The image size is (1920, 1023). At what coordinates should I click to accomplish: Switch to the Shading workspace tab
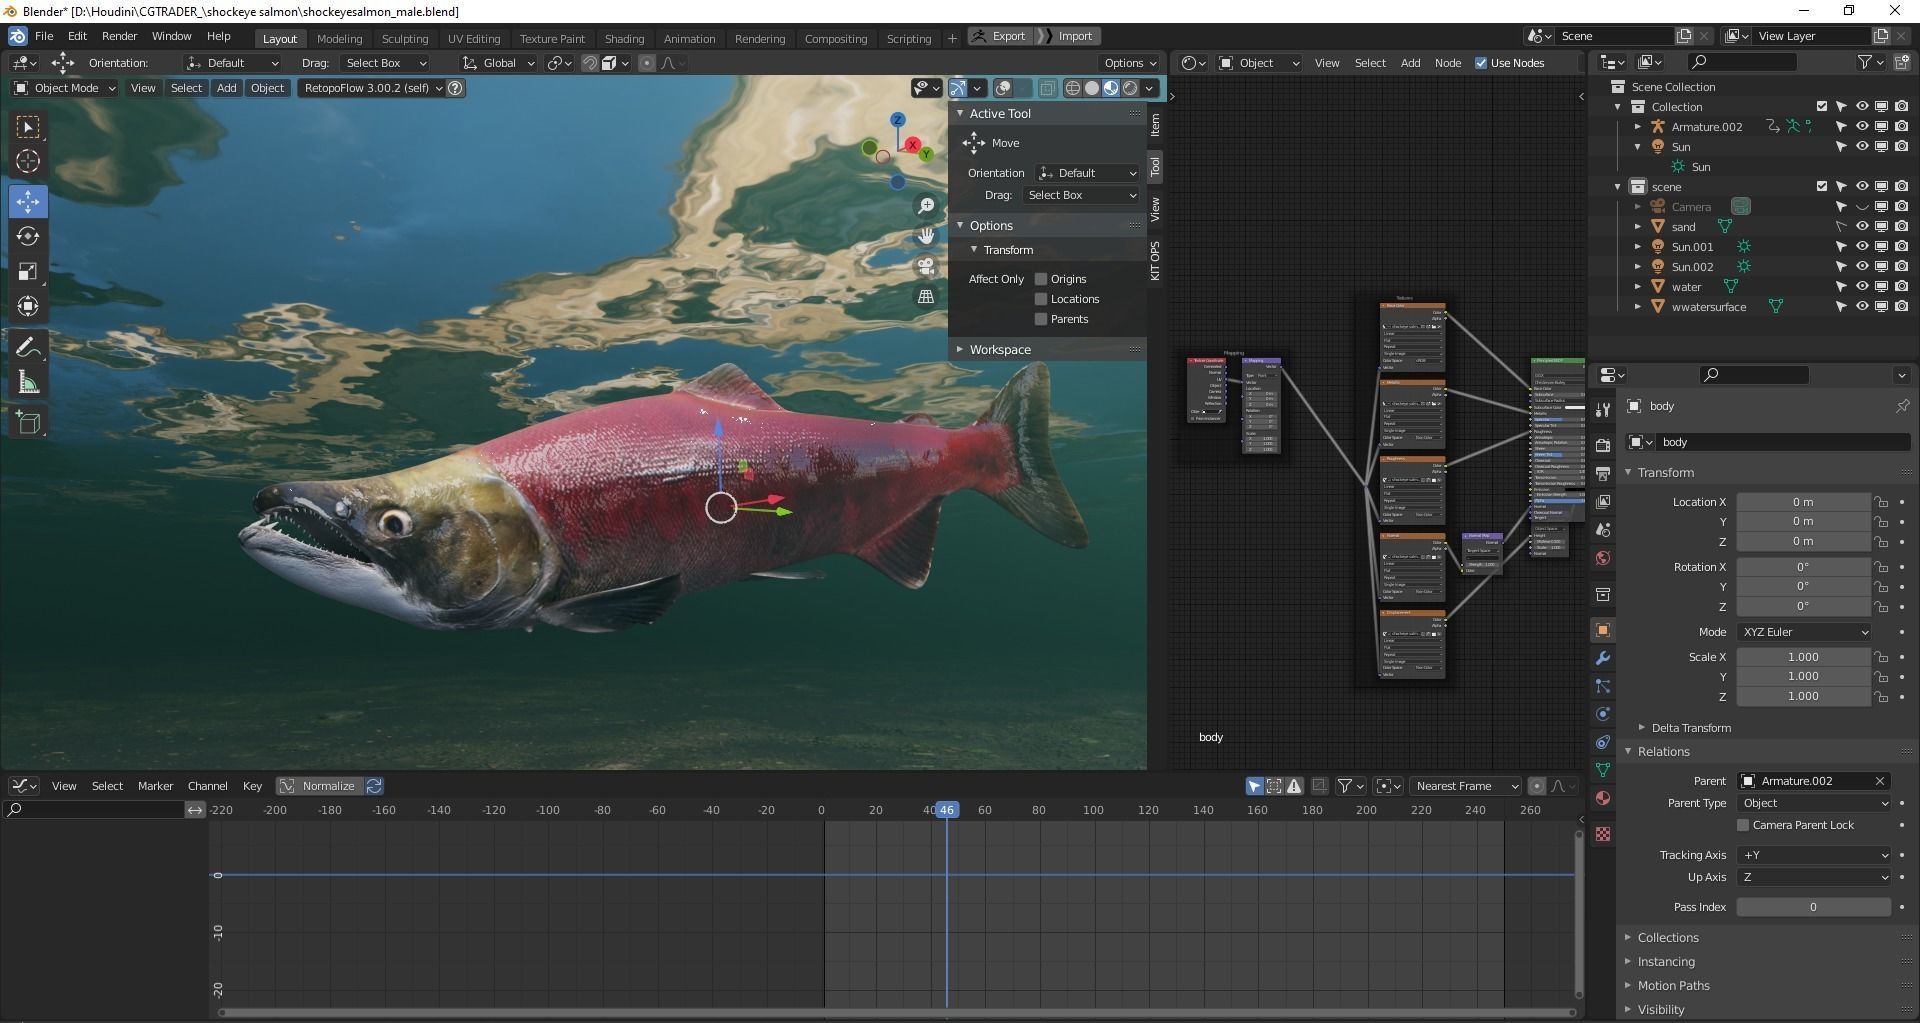624,38
